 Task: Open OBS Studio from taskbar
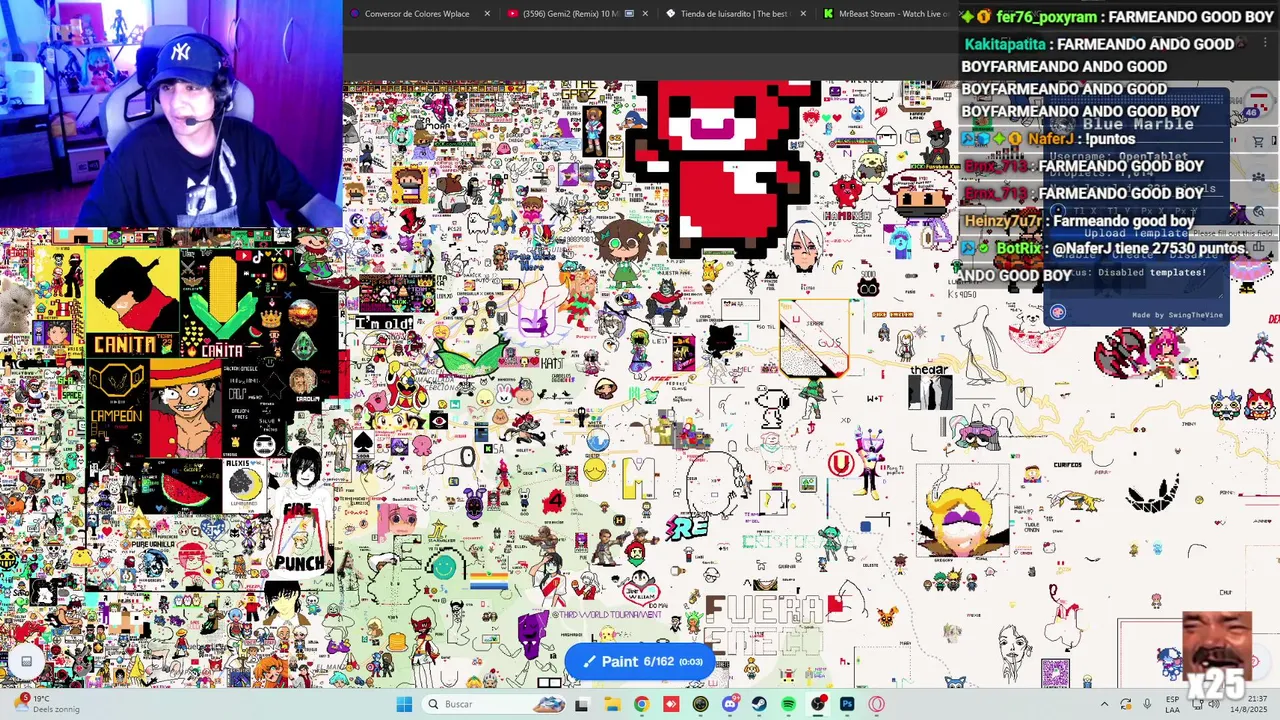pyautogui.click(x=818, y=704)
